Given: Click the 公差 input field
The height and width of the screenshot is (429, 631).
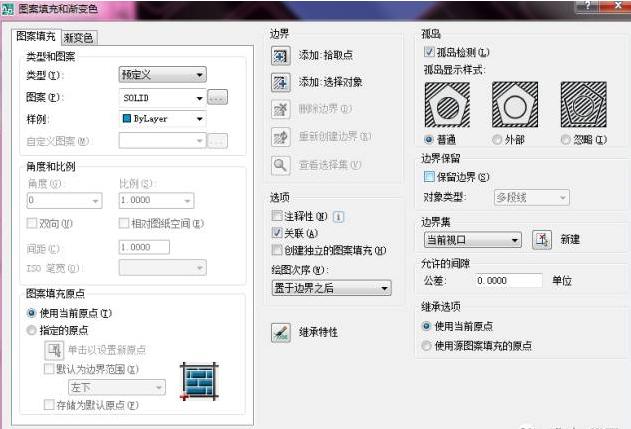Looking at the screenshot, I should point(509,280).
